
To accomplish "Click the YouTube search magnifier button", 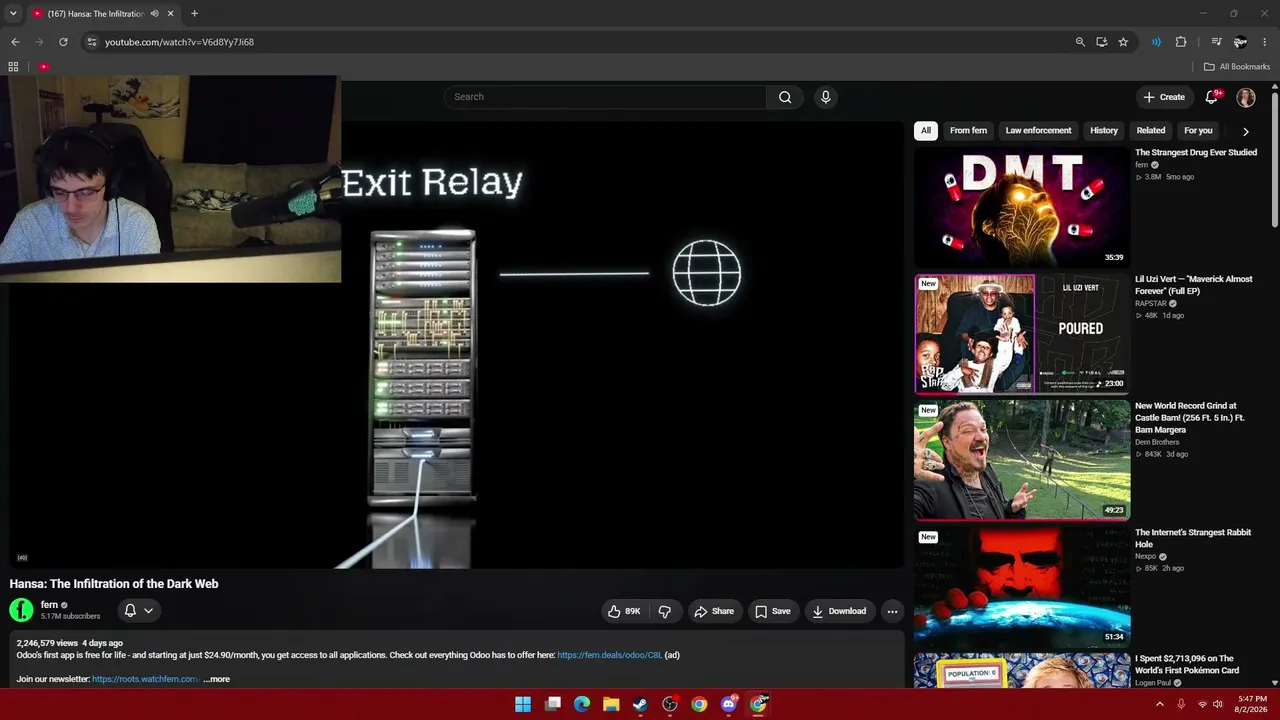I will tap(785, 97).
